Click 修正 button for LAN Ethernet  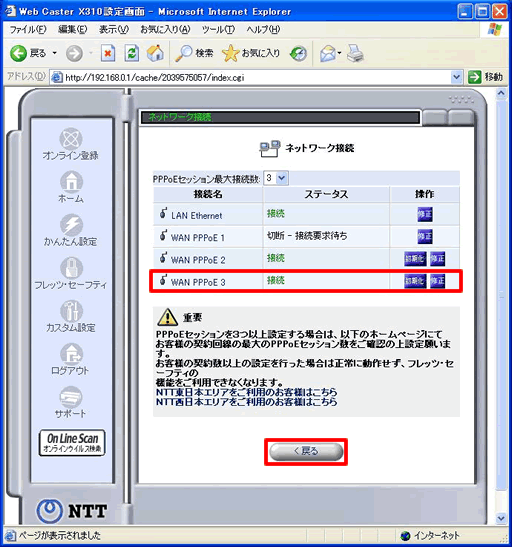pyautogui.click(x=425, y=214)
